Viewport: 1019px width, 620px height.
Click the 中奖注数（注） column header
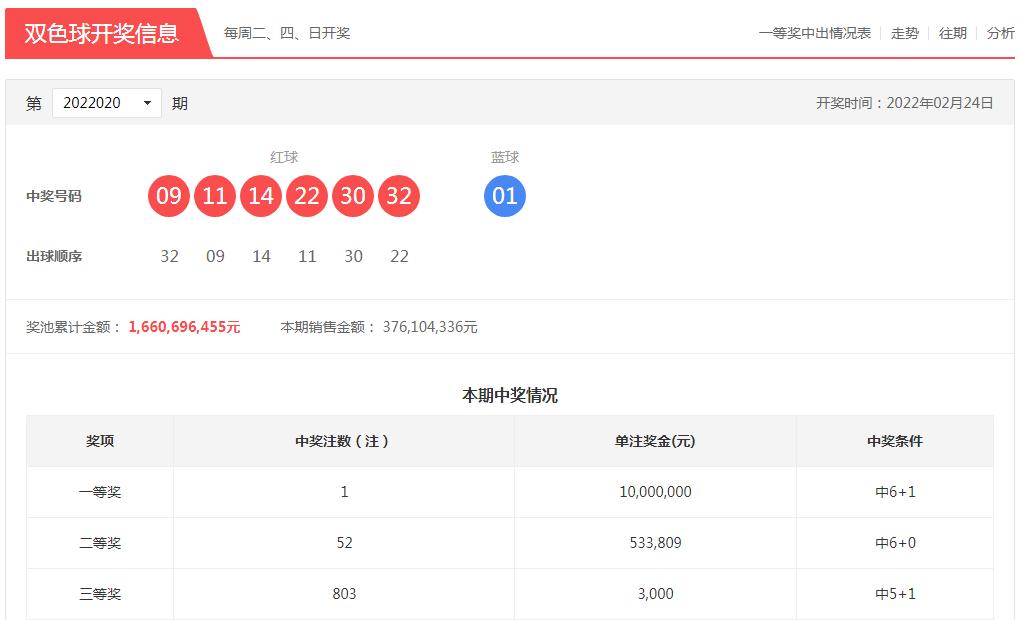[344, 441]
